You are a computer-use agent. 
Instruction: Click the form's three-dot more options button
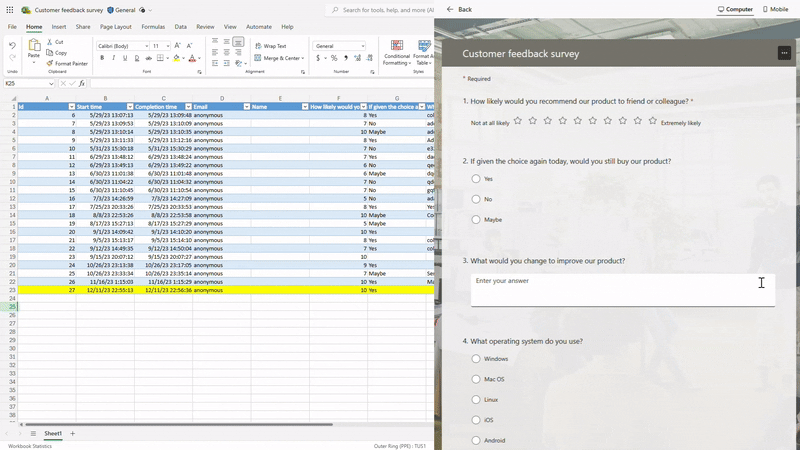tap(784, 53)
